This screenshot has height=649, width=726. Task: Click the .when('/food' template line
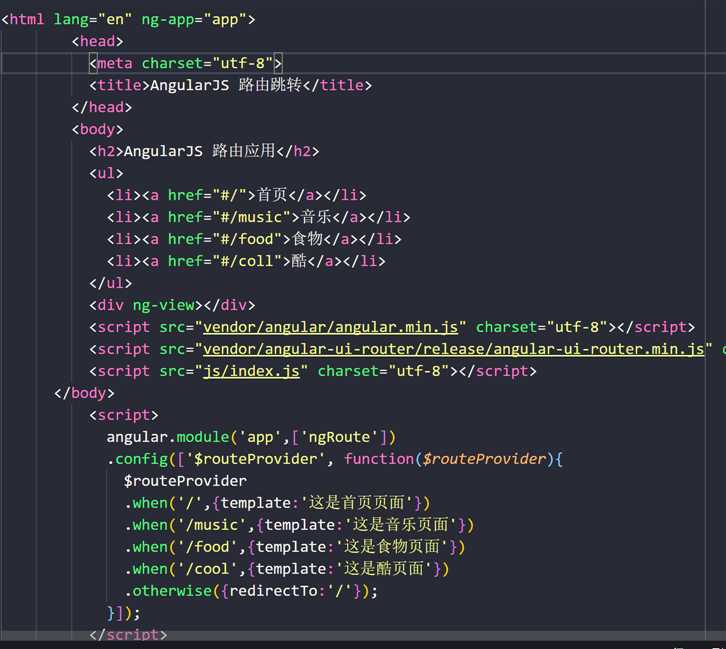pos(294,547)
